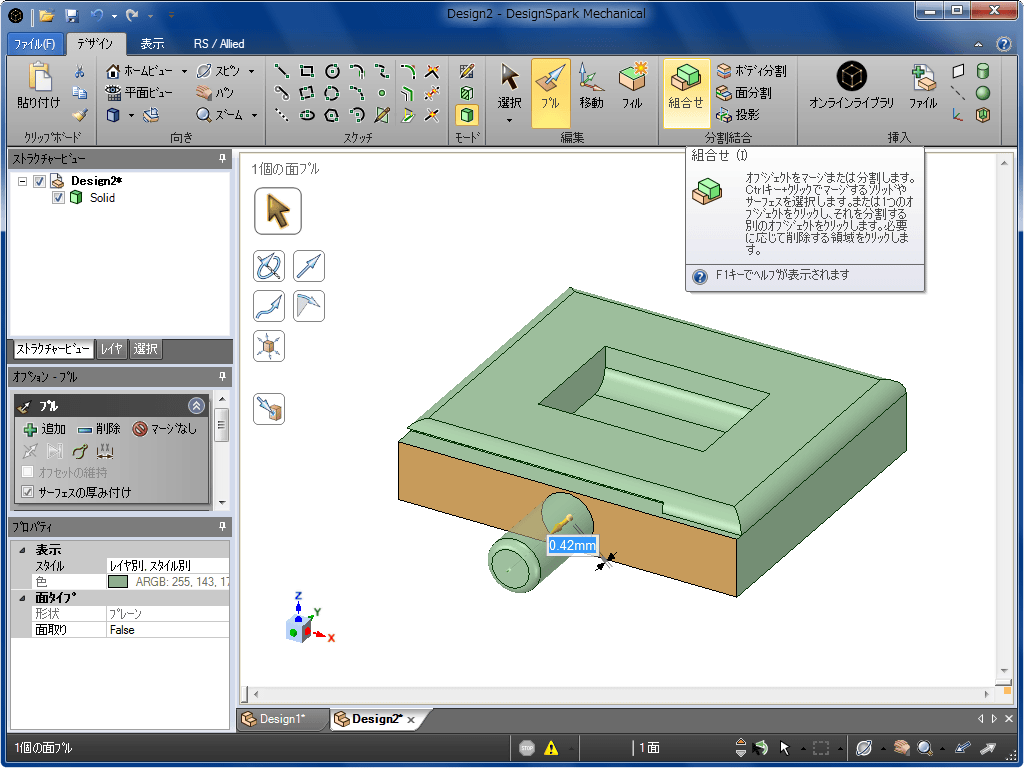Viewport: 1024px width, 768px height.
Task: Click the Stop icon in status bar
Action: [527, 748]
